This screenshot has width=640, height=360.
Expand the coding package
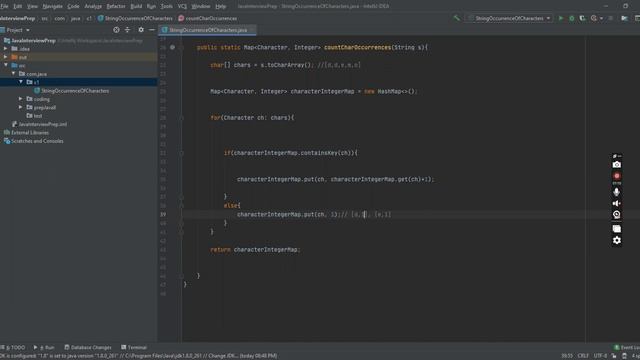pyautogui.click(x=21, y=99)
